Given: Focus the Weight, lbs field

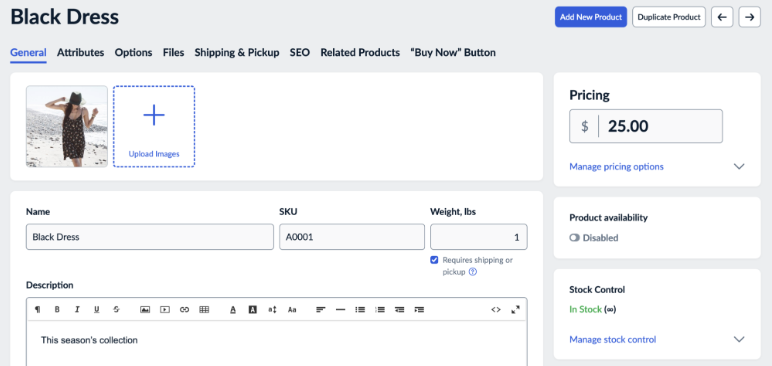Looking at the screenshot, I should pos(479,237).
